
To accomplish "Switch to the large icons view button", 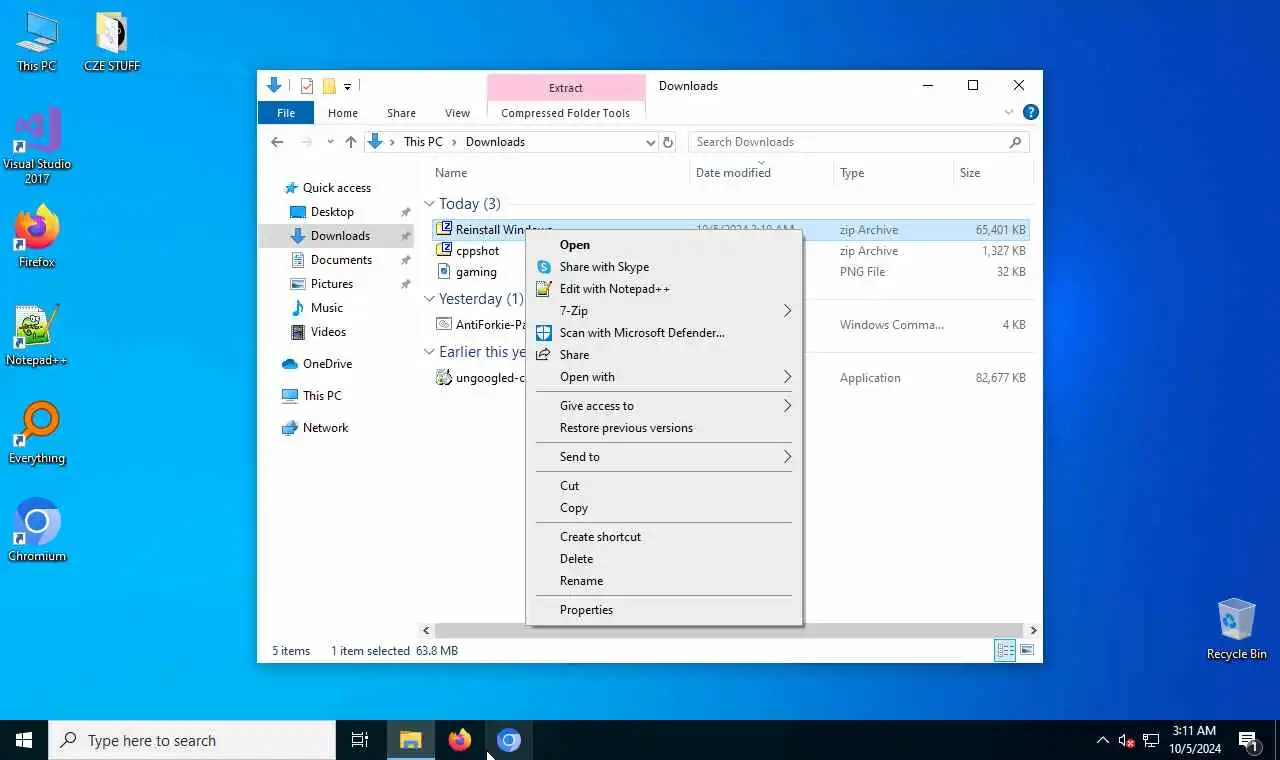I will 1026,651.
